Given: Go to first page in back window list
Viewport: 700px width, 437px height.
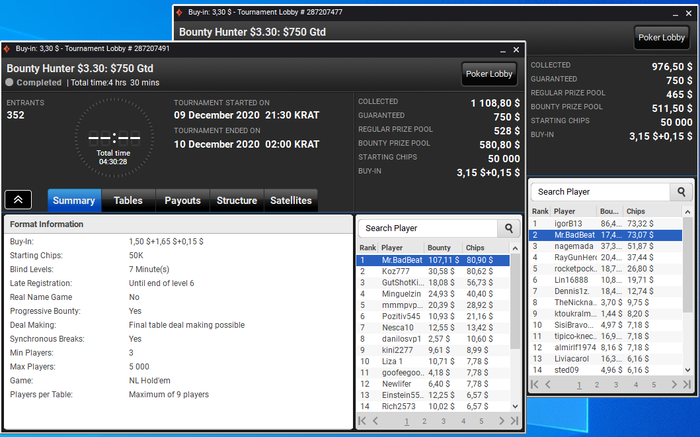Looking at the screenshot, I should point(534,384).
